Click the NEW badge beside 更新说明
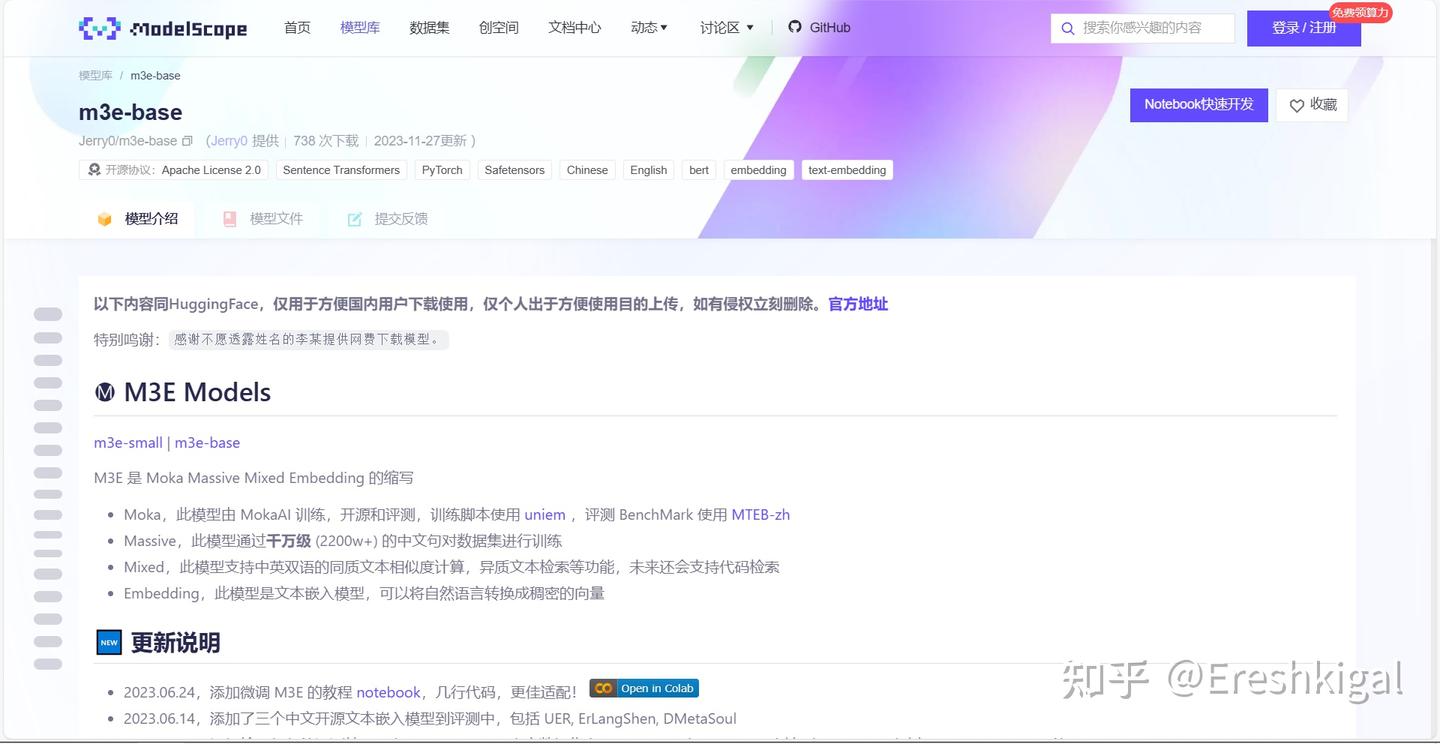This screenshot has height=744, width=1440. click(108, 642)
